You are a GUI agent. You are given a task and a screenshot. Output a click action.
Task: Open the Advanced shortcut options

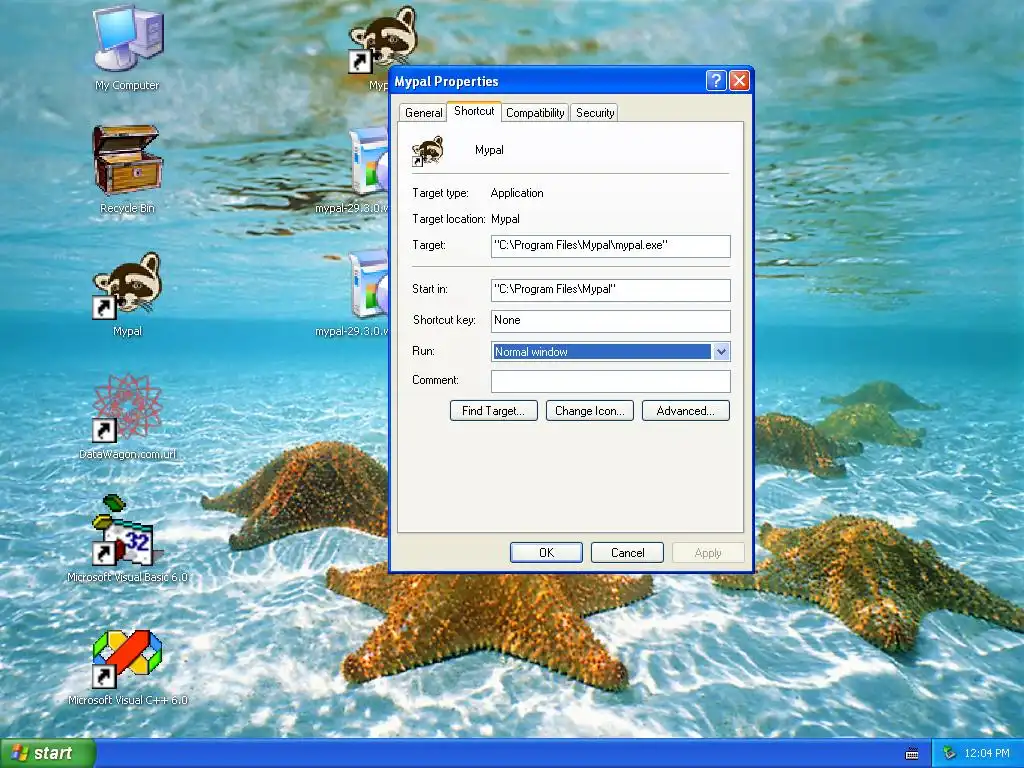click(x=686, y=411)
